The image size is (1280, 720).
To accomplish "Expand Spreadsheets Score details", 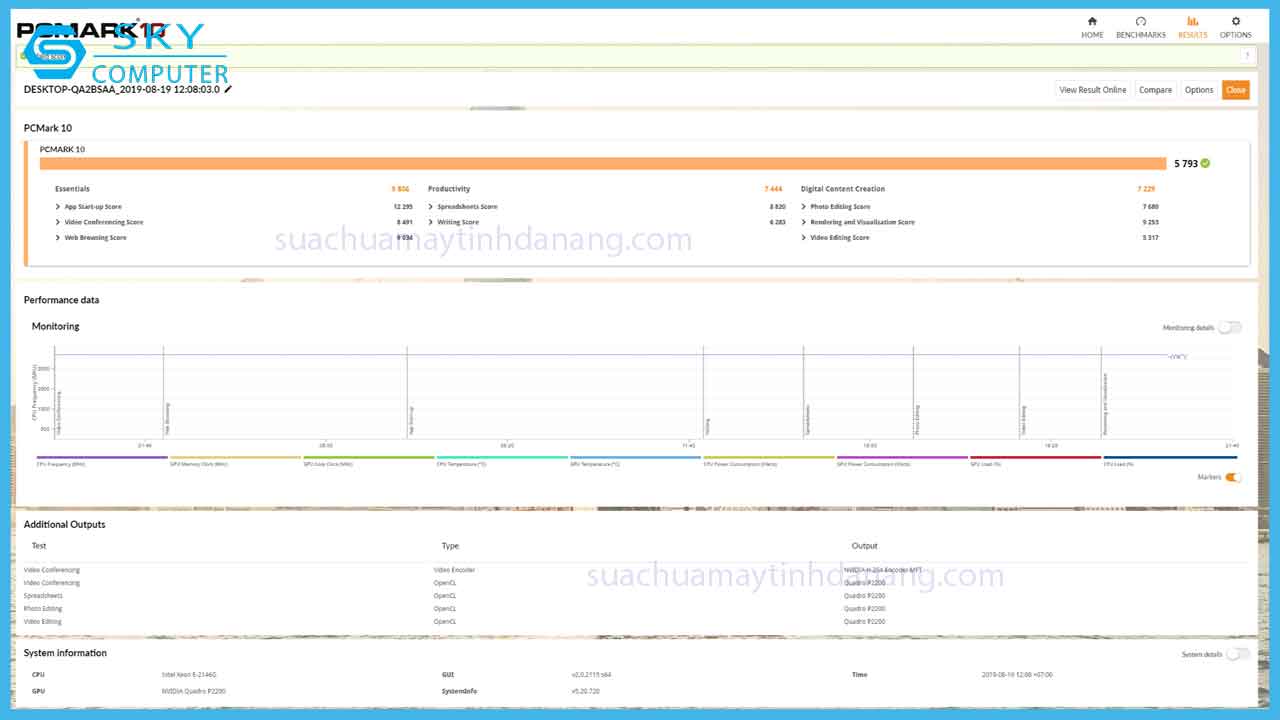I will click(x=432, y=207).
